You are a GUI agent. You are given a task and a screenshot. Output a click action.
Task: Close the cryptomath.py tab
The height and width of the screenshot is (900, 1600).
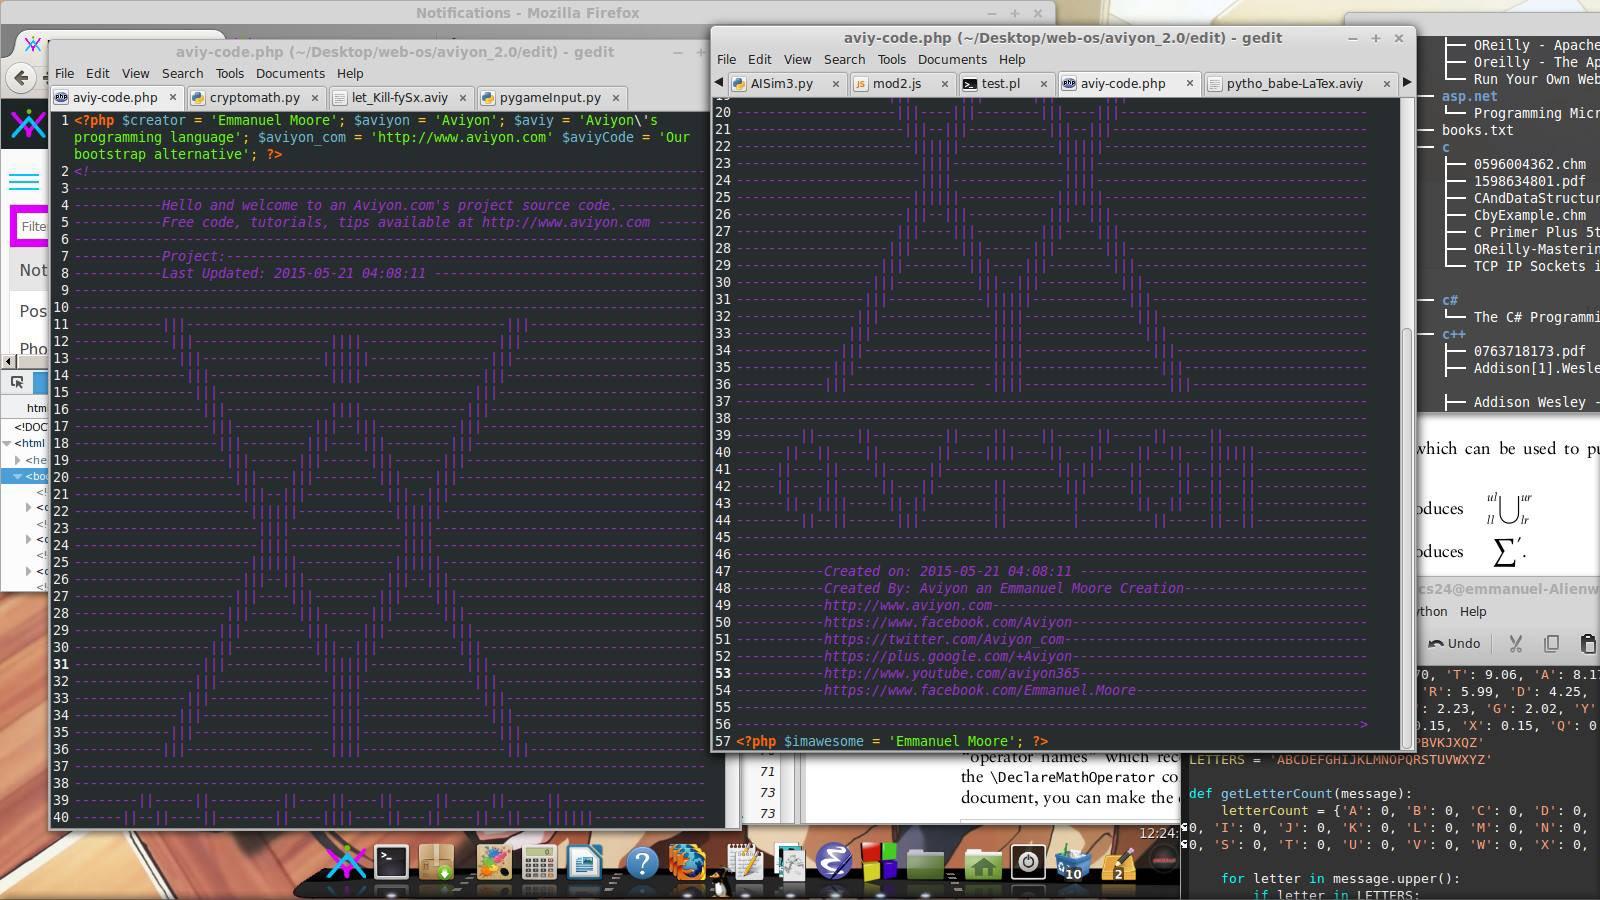[314, 98]
